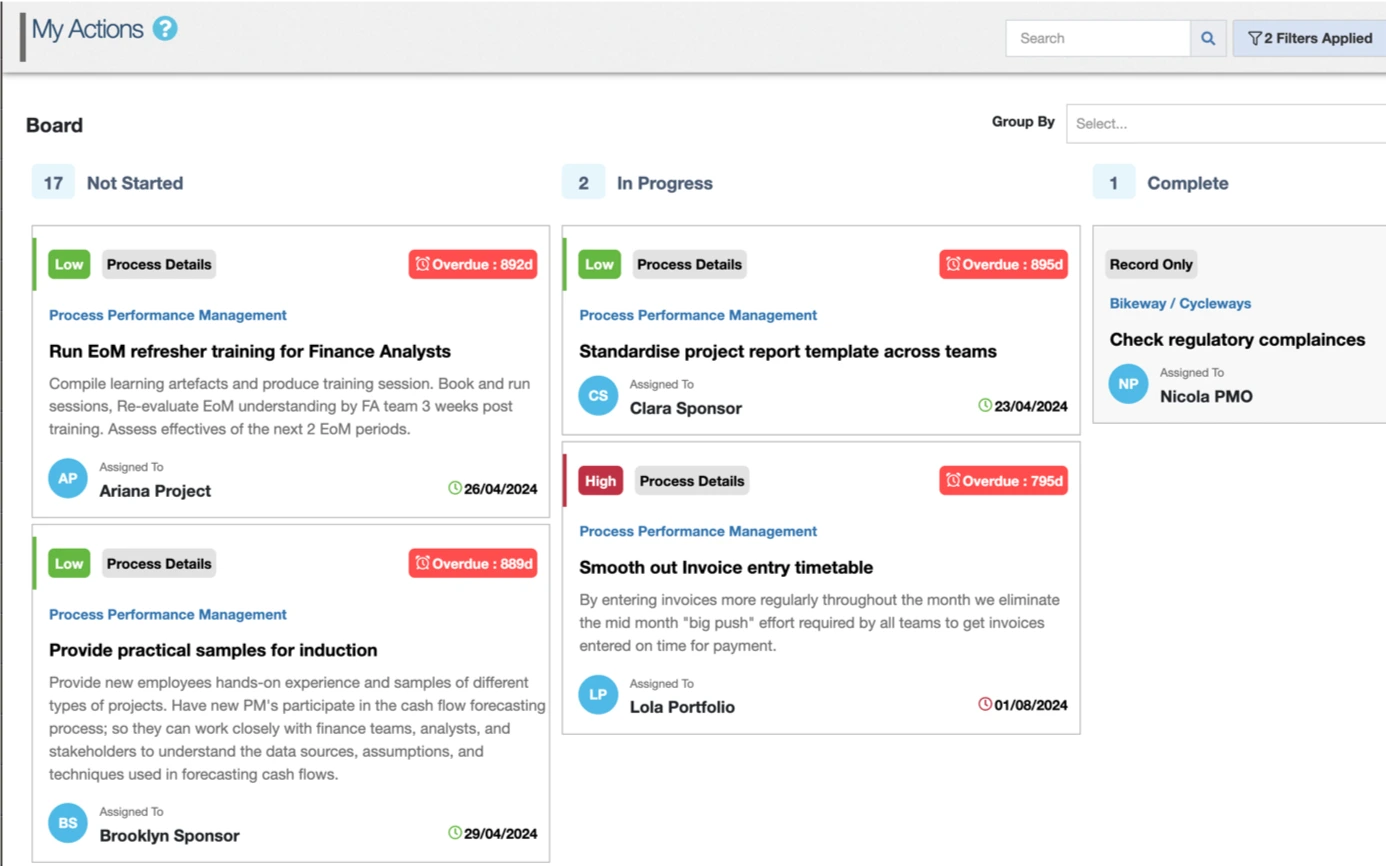Click green clock icon beside 26/04/2024

pyautogui.click(x=455, y=488)
